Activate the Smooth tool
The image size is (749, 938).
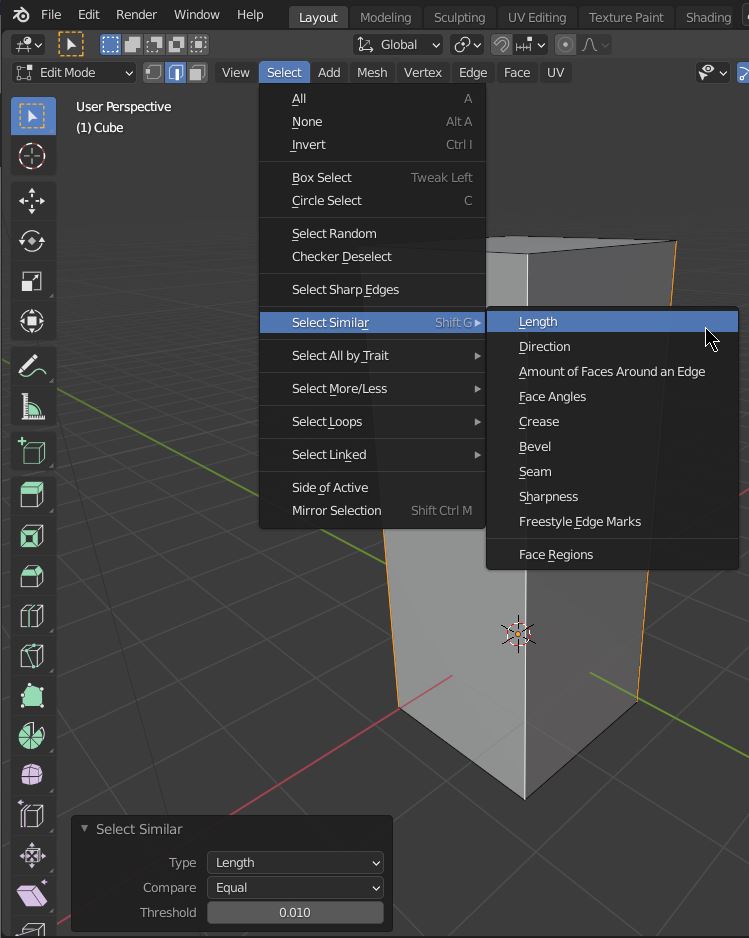[x=33, y=775]
